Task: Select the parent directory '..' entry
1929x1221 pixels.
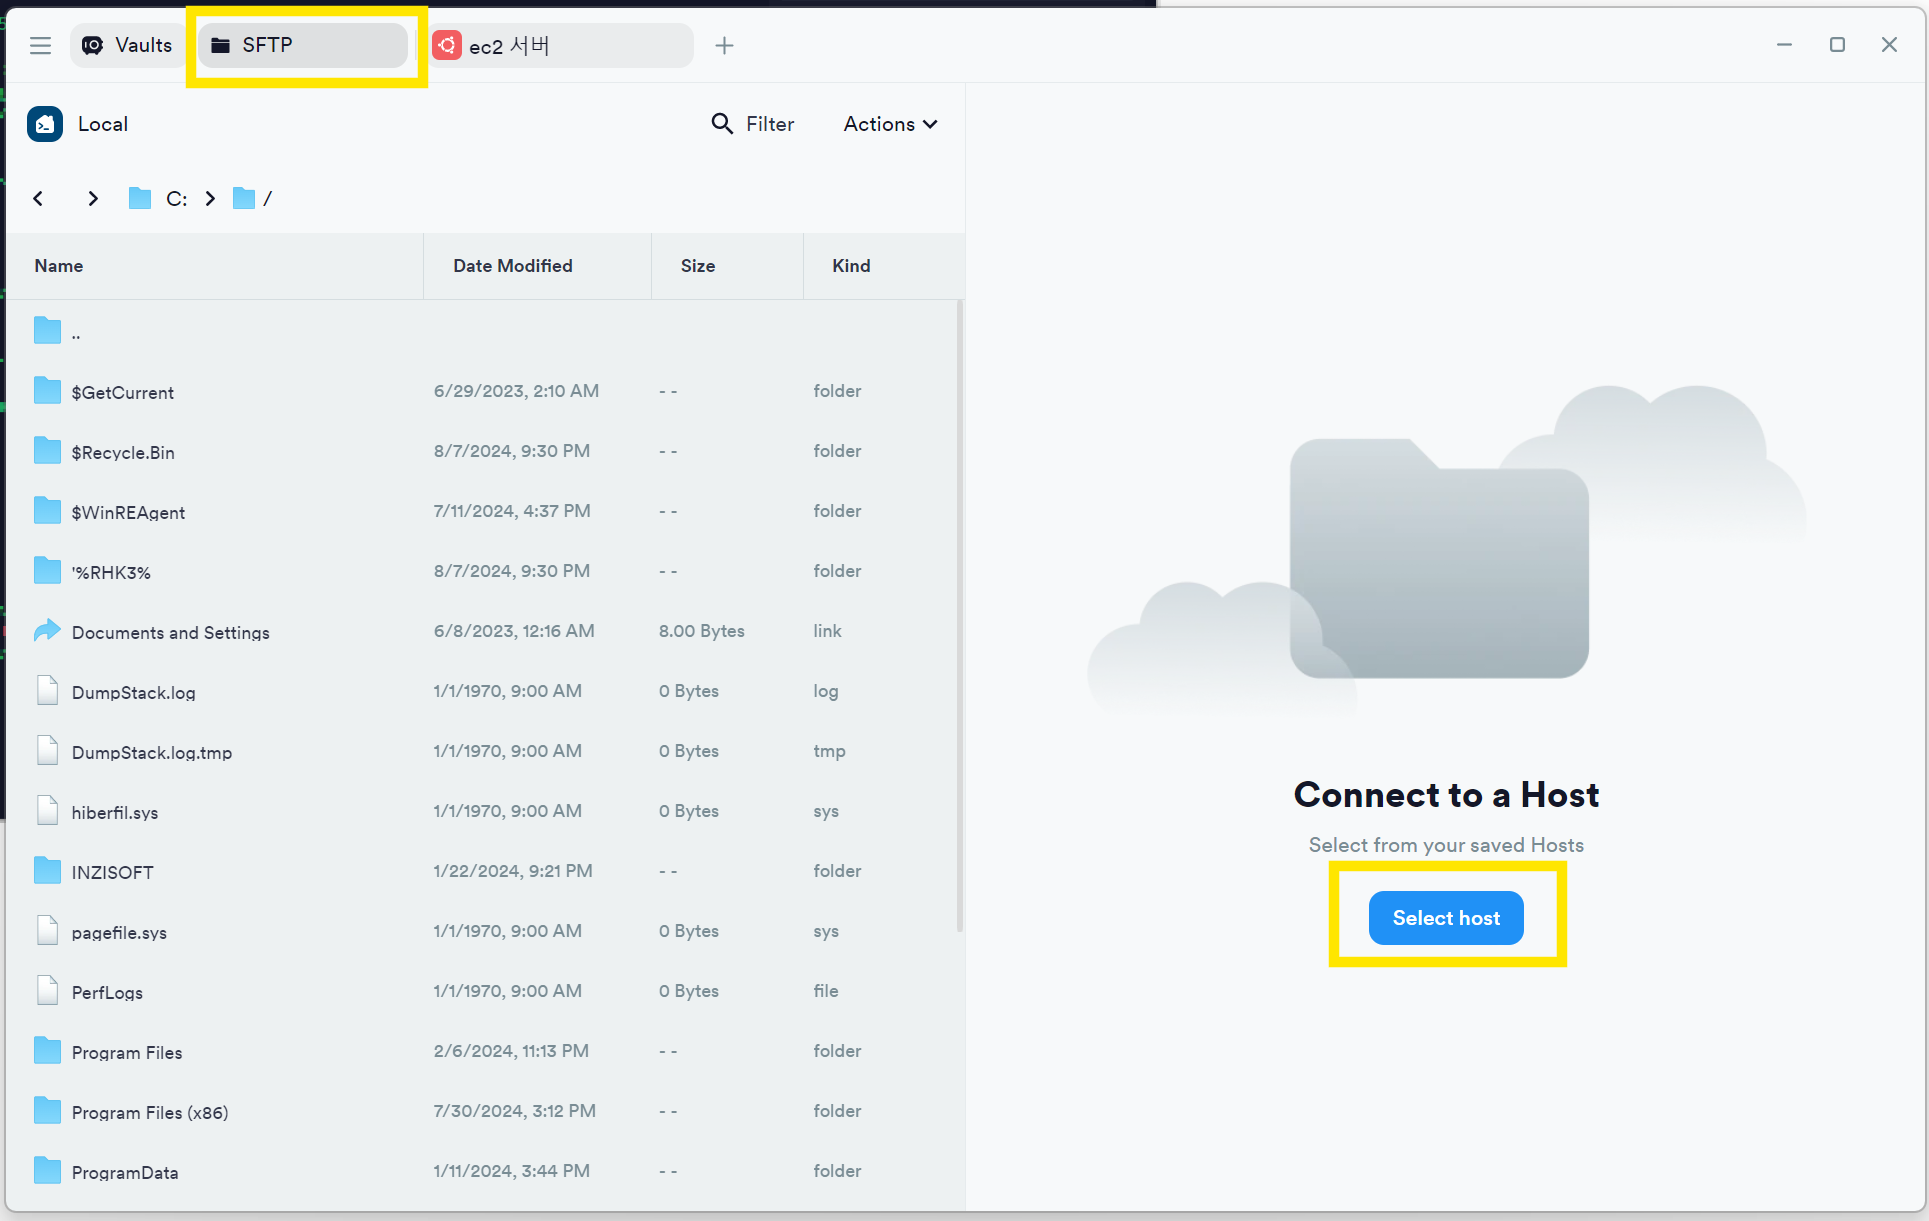Action: (76, 332)
